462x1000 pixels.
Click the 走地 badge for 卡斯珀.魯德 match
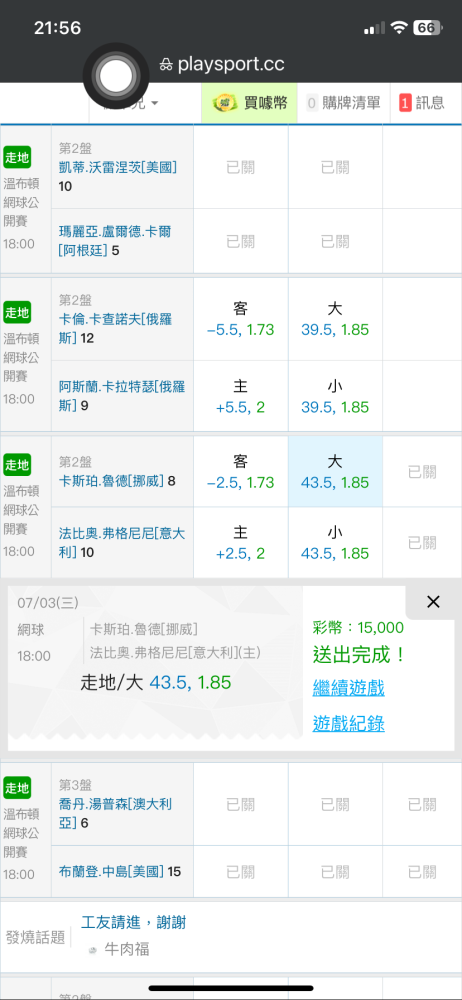pos(17,465)
